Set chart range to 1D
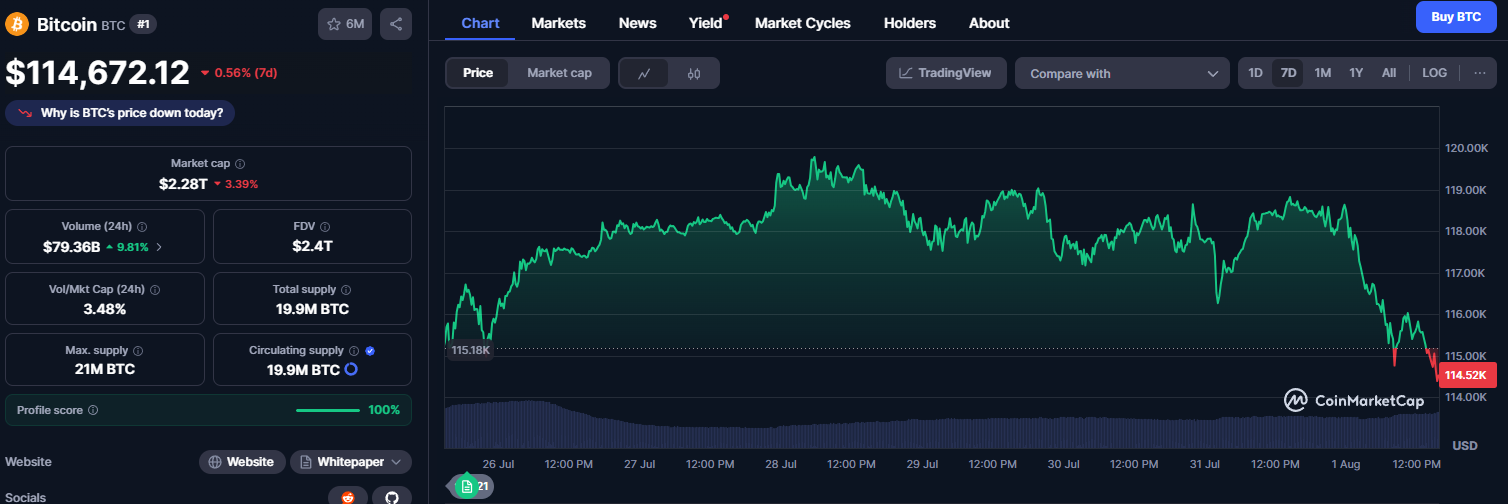The width and height of the screenshot is (1508, 504). click(x=1256, y=73)
